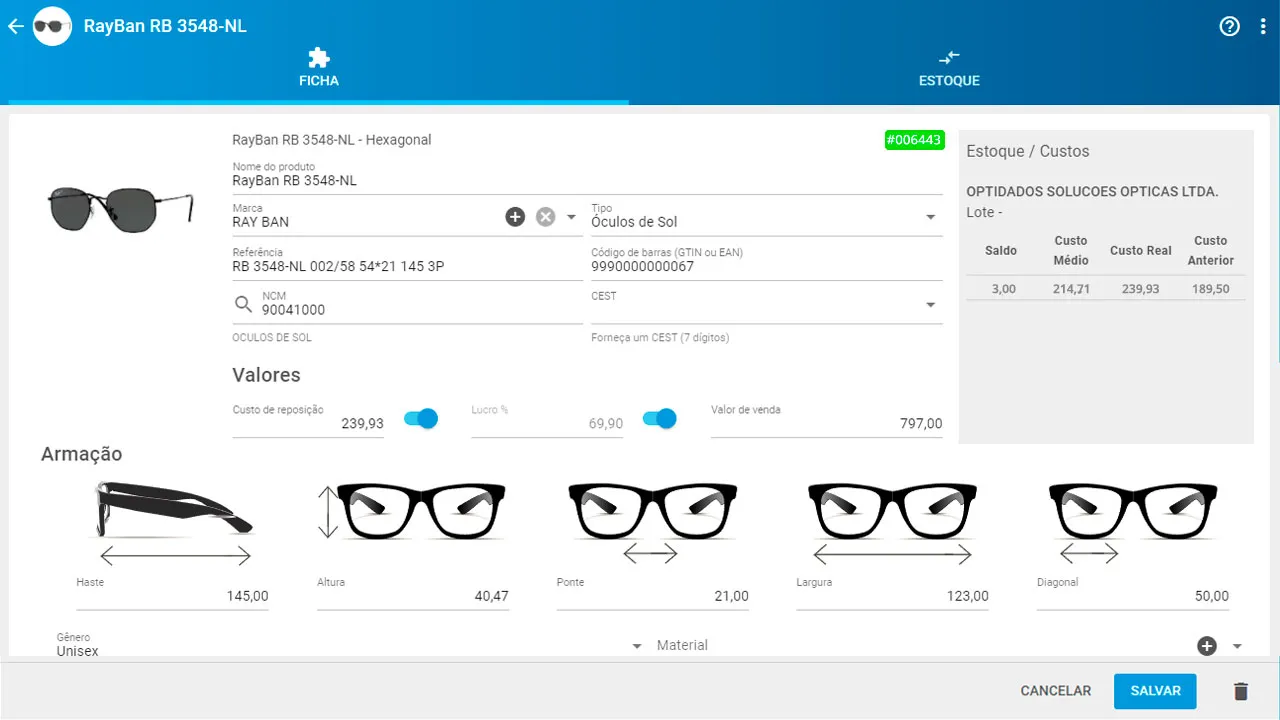Click the Valor de venda input field
This screenshot has height=720, width=1280.
tap(826, 424)
